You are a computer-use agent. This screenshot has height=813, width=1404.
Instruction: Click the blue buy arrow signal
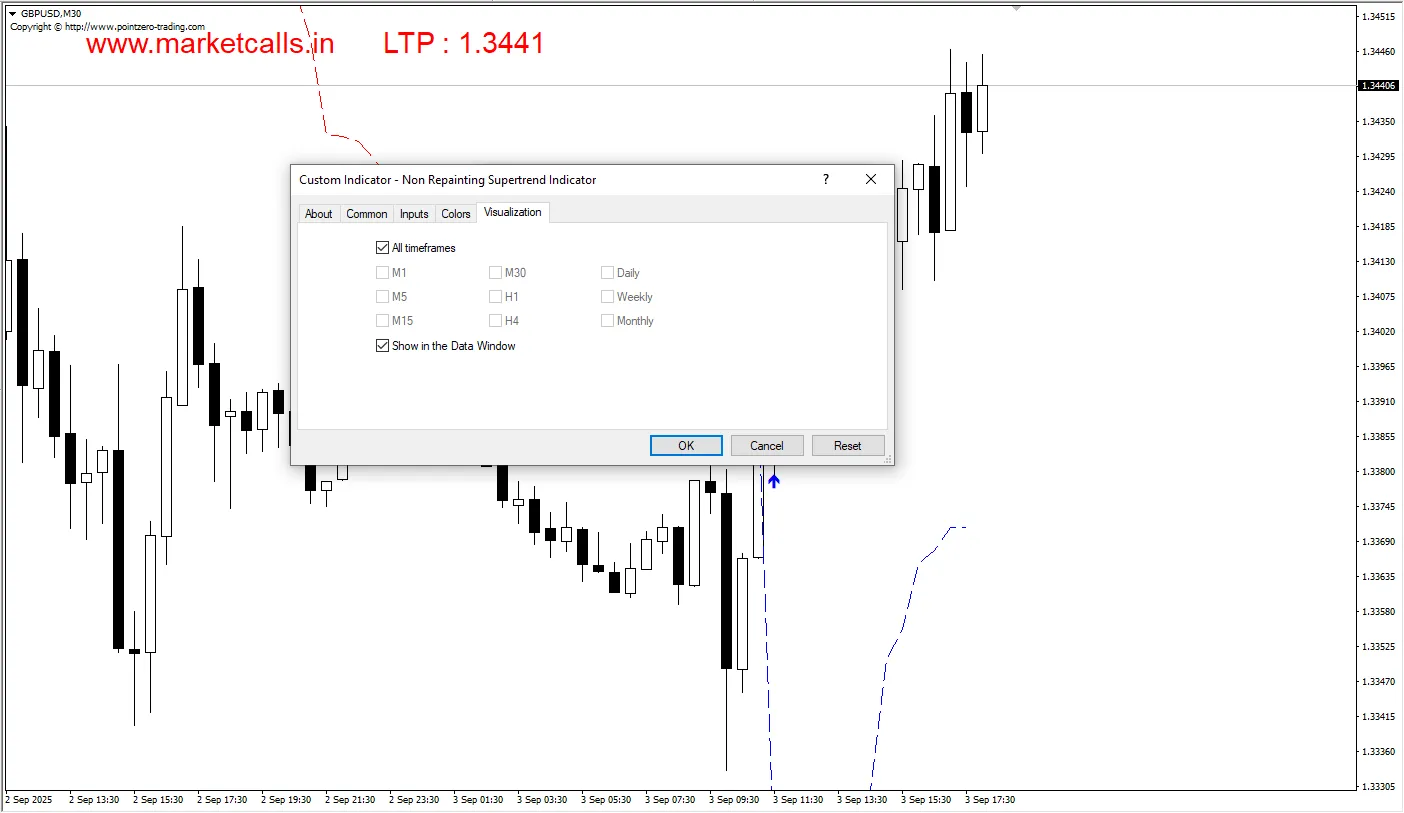click(x=773, y=480)
